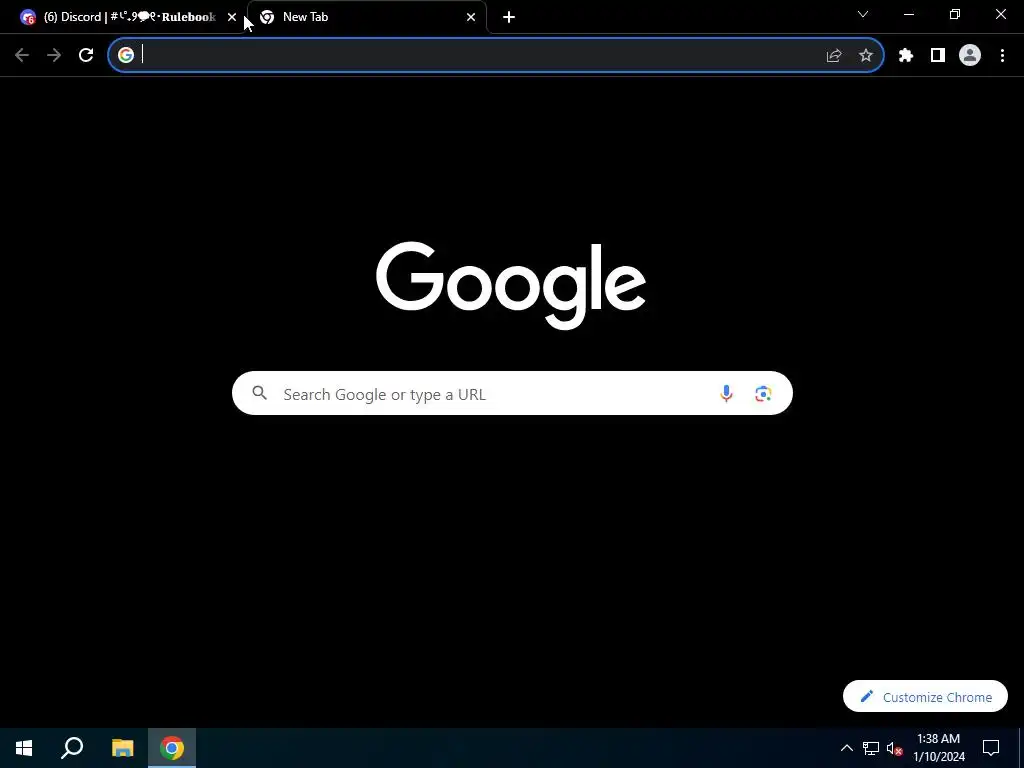1024x768 pixels.
Task: Click the Search Google or type a URL box
Action: point(512,393)
